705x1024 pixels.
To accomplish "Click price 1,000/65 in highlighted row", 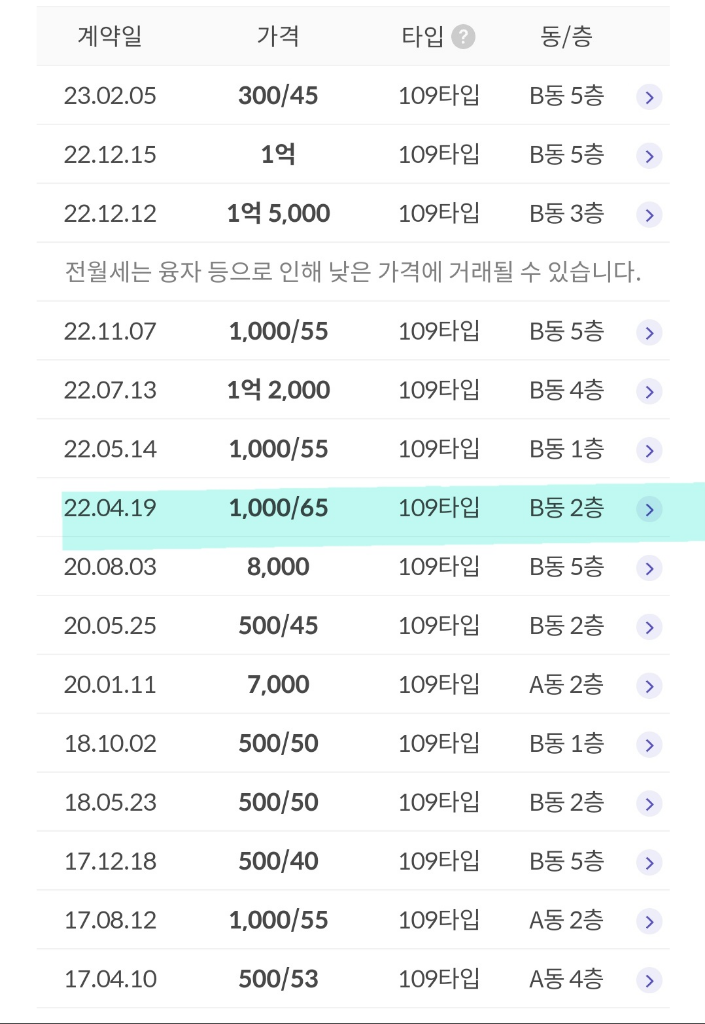I will pos(278,508).
